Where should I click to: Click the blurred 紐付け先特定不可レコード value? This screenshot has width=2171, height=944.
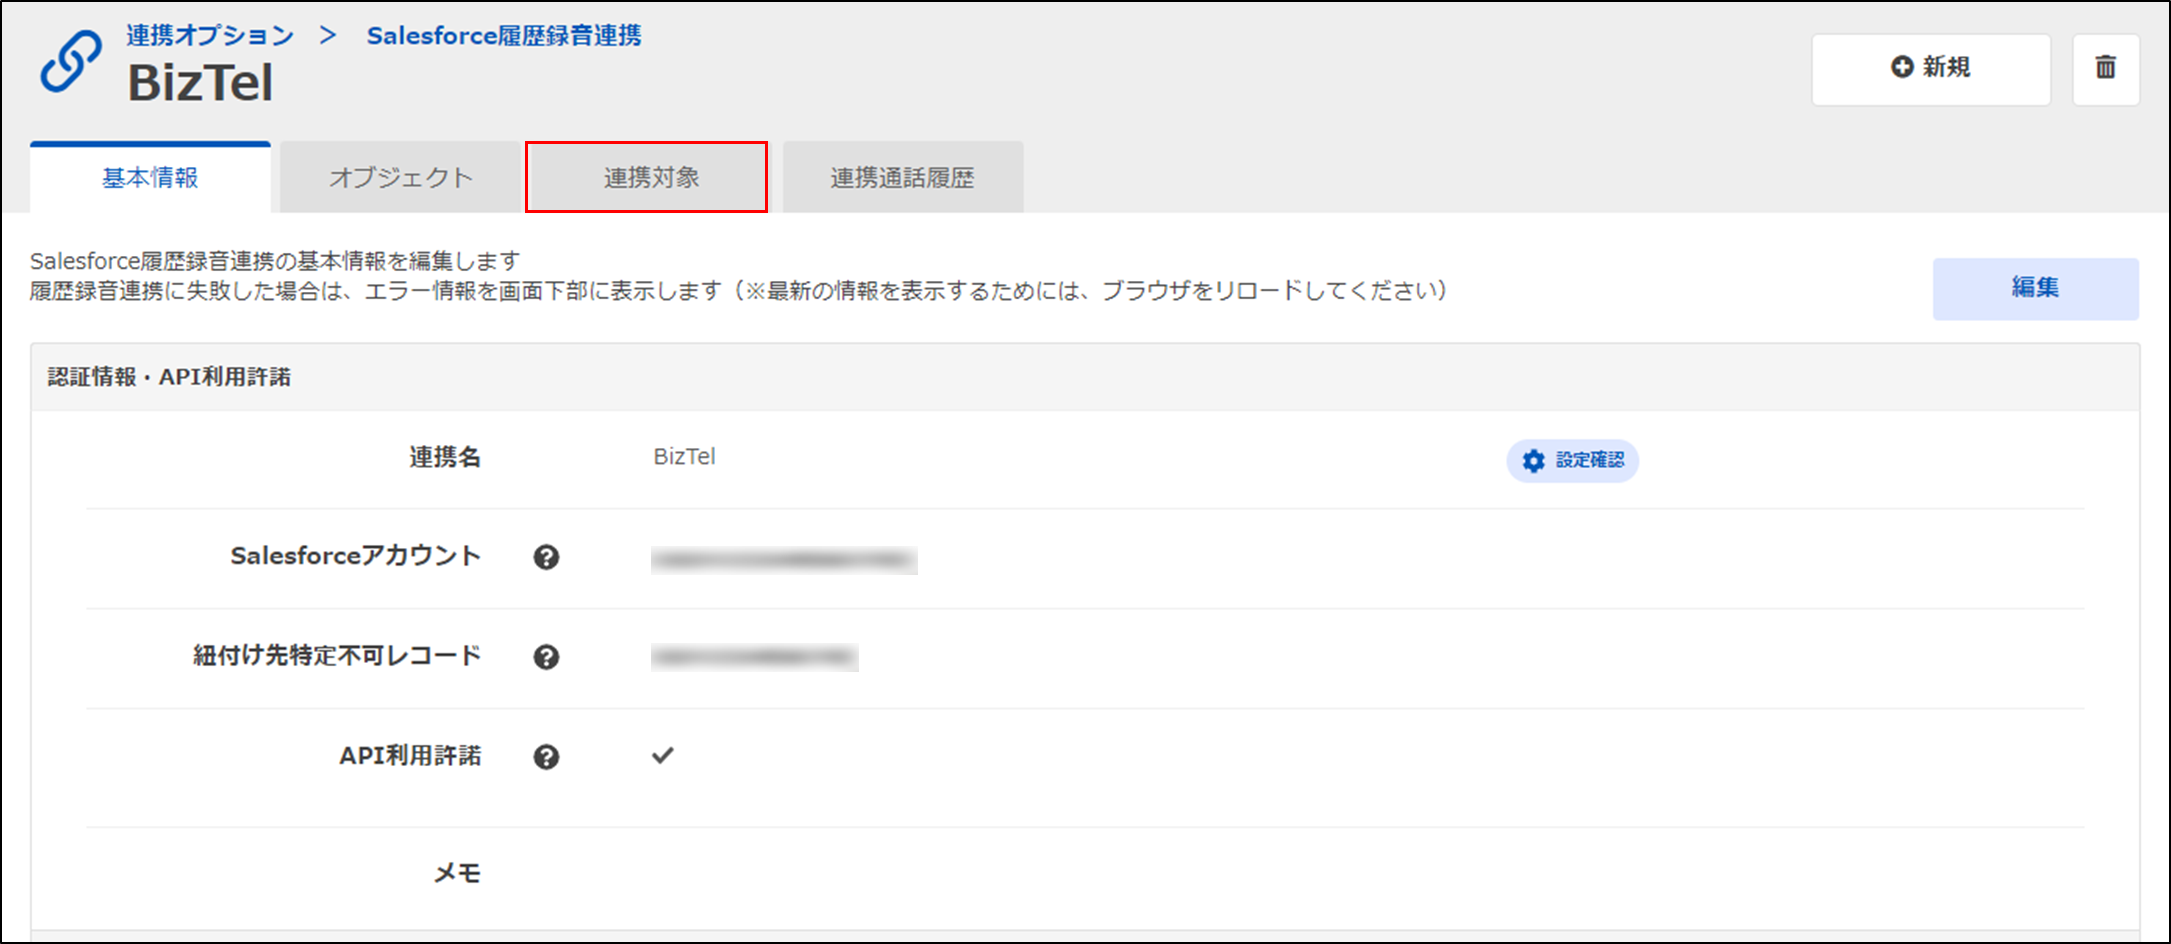pyautogui.click(x=754, y=657)
